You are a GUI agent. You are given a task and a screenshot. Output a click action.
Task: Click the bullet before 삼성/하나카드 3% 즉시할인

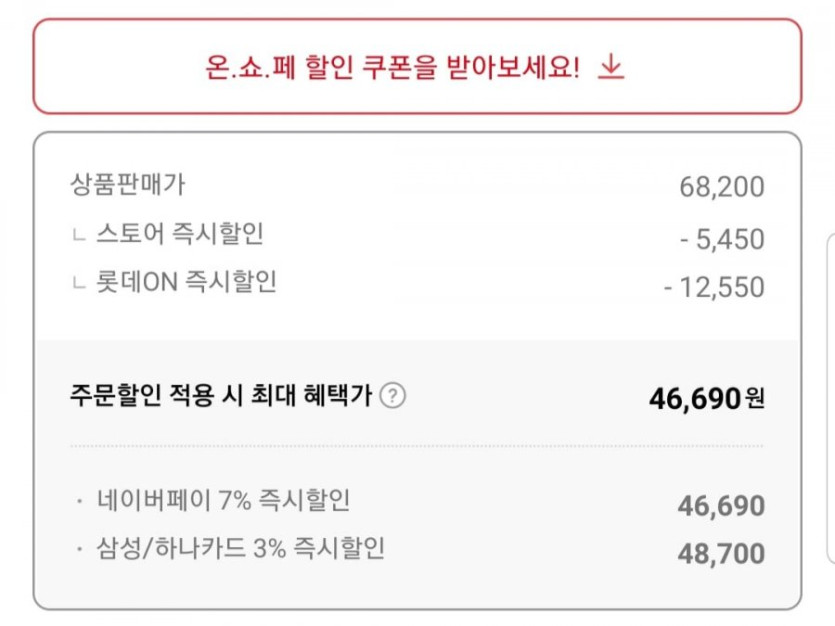click(79, 549)
